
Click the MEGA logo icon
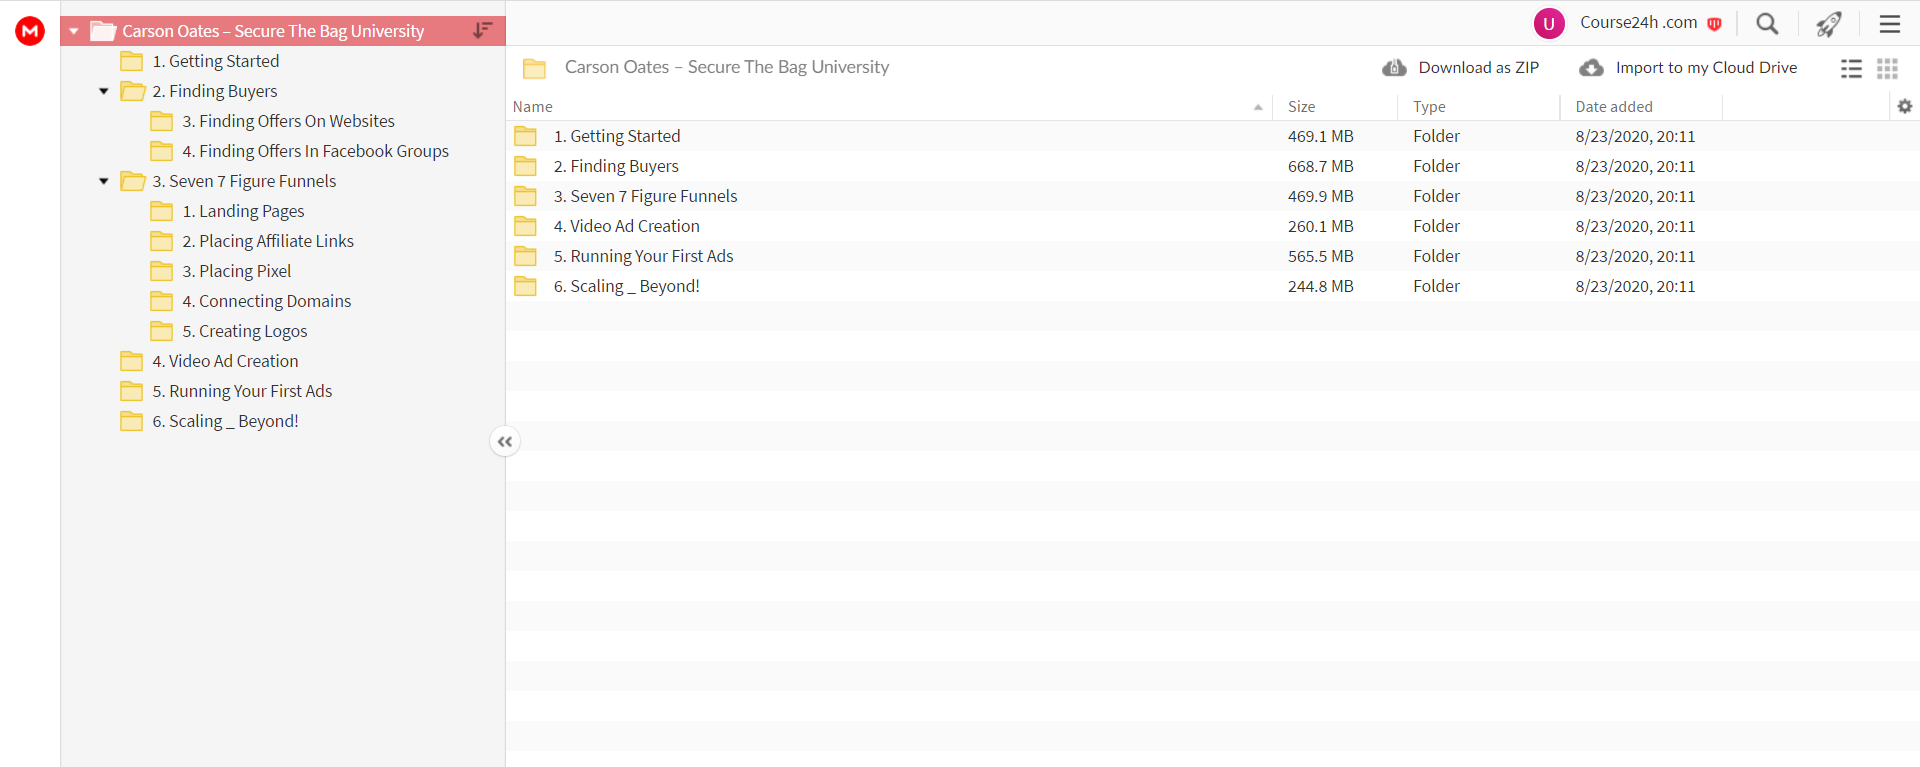pyautogui.click(x=30, y=31)
